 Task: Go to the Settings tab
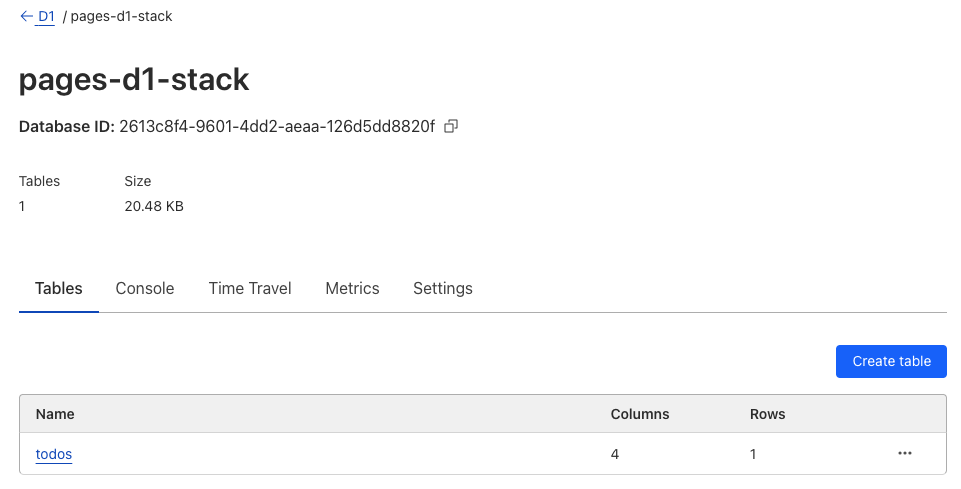tap(442, 288)
